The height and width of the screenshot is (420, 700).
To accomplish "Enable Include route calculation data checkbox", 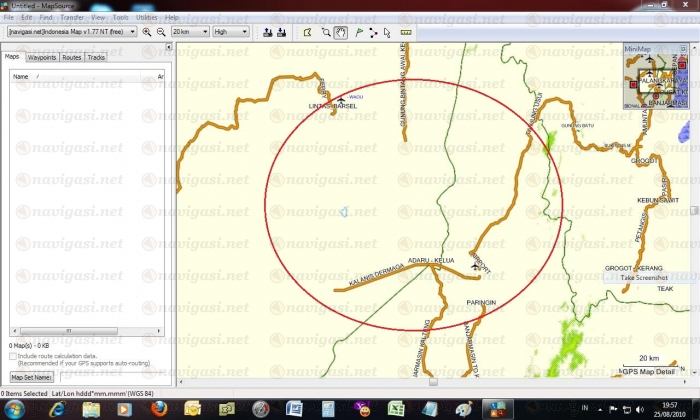I will 12,355.
